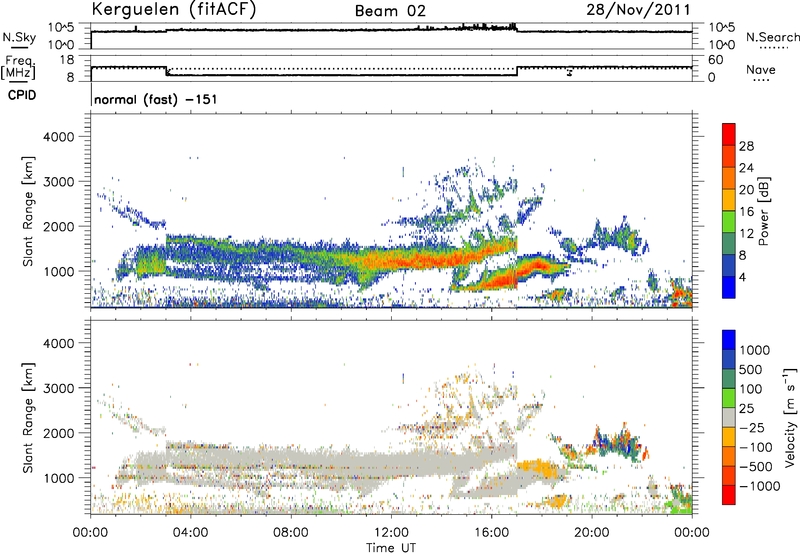Click the velocity panel's "Slant Range [km]" label

(28, 417)
